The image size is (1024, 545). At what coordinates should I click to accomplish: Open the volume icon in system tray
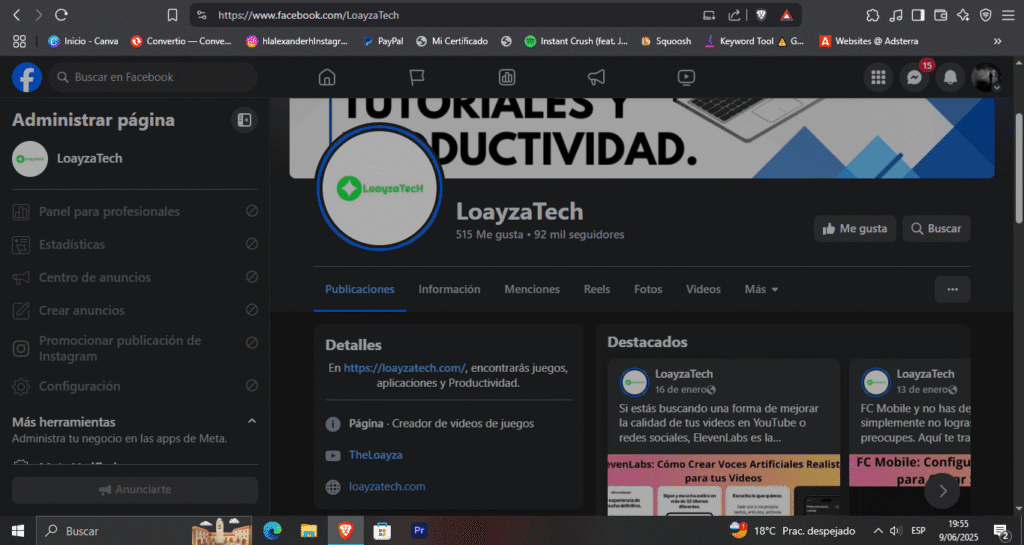click(895, 531)
